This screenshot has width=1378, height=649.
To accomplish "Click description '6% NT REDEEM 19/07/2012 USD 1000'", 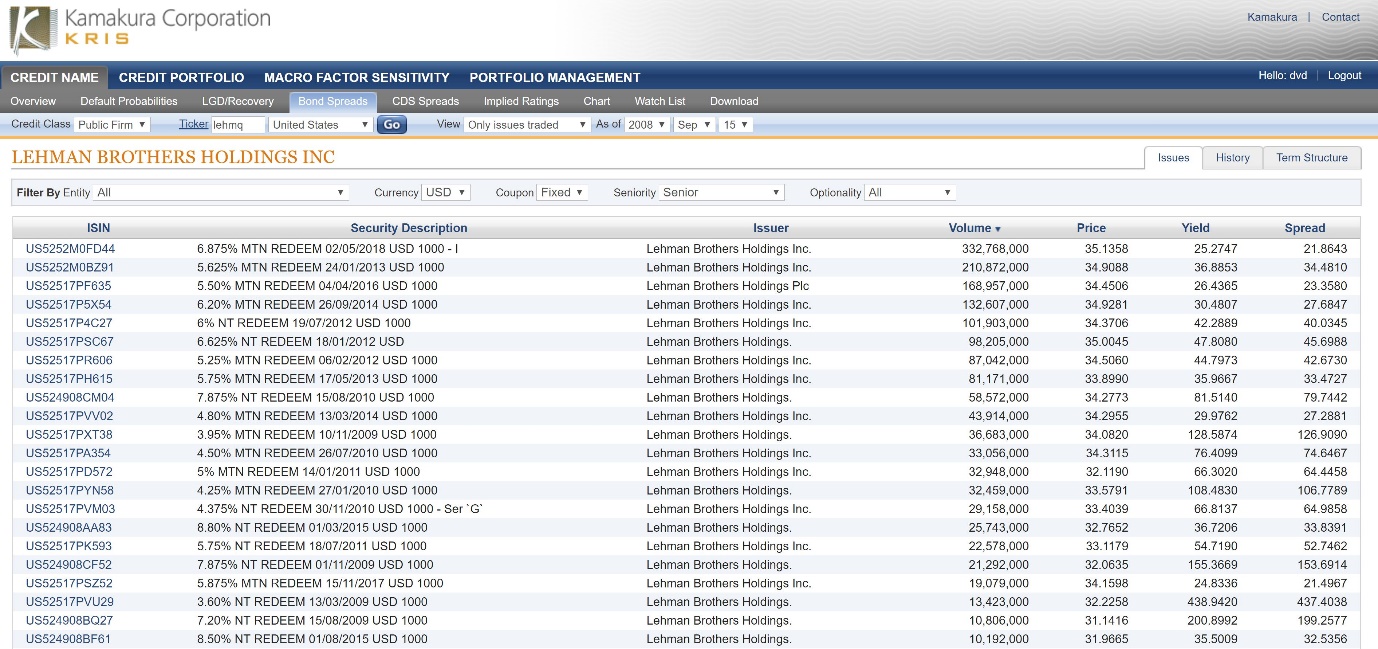I will click(304, 323).
